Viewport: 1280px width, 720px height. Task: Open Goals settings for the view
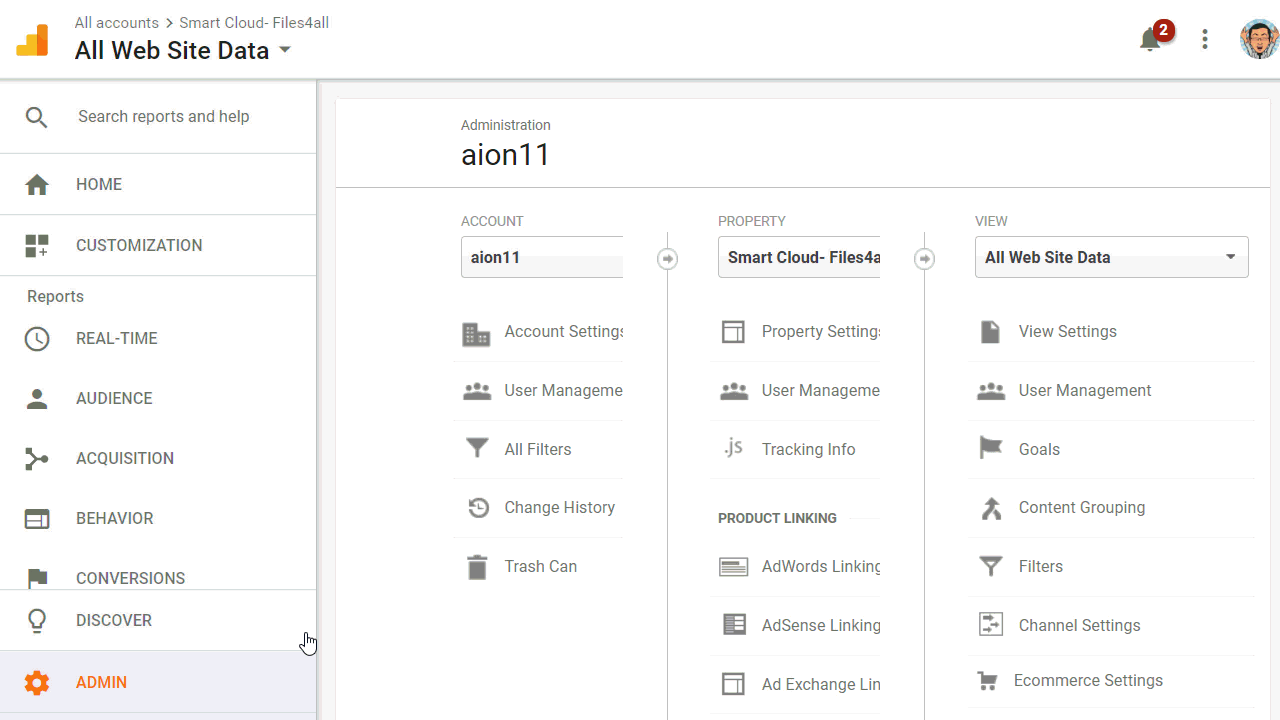(x=1039, y=449)
